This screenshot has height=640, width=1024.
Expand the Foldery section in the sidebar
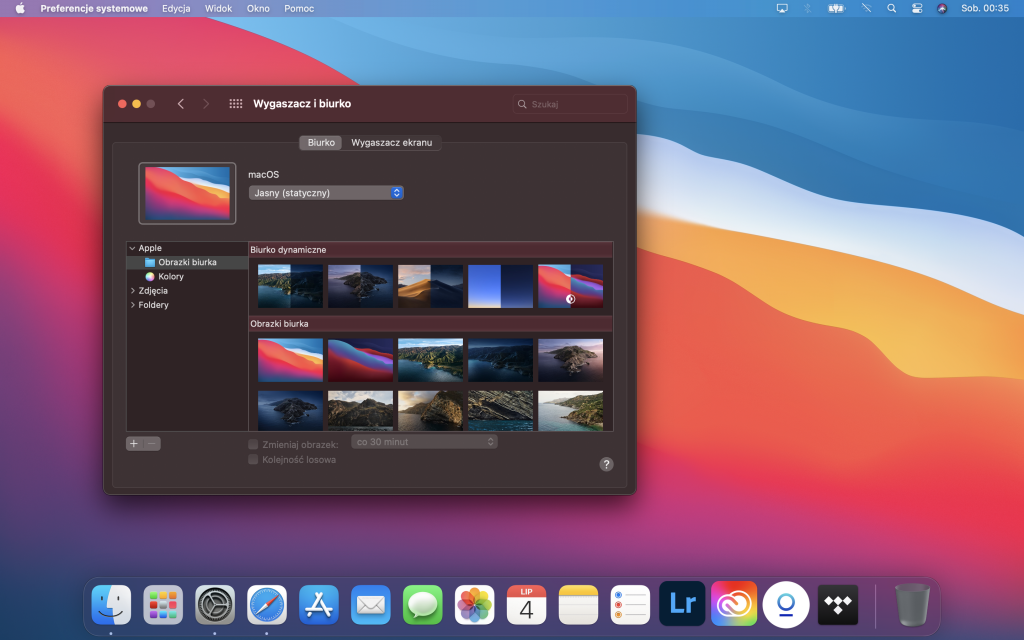tap(133, 304)
